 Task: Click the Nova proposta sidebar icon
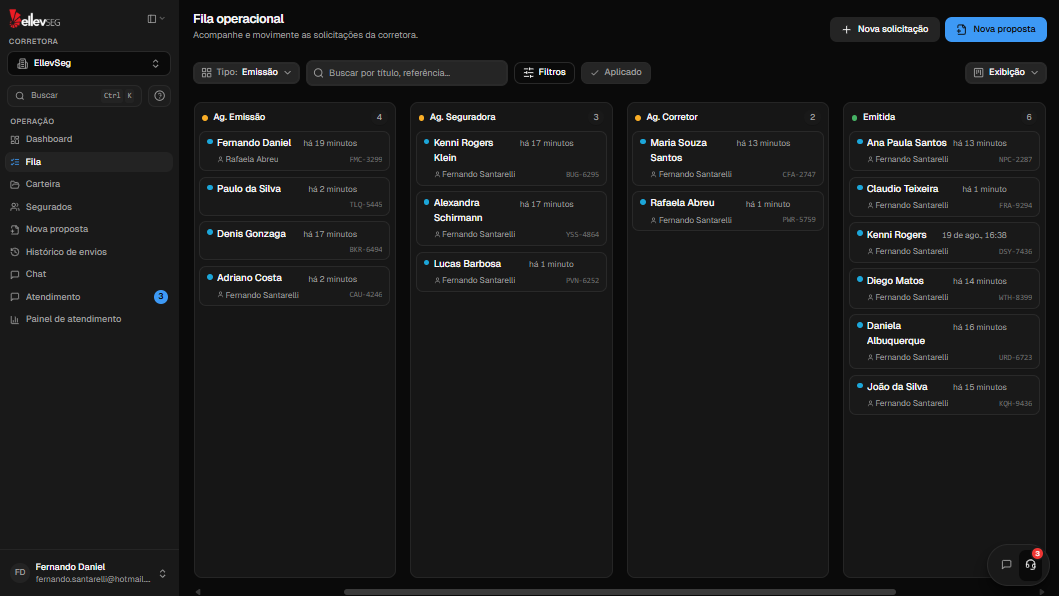(x=15, y=230)
